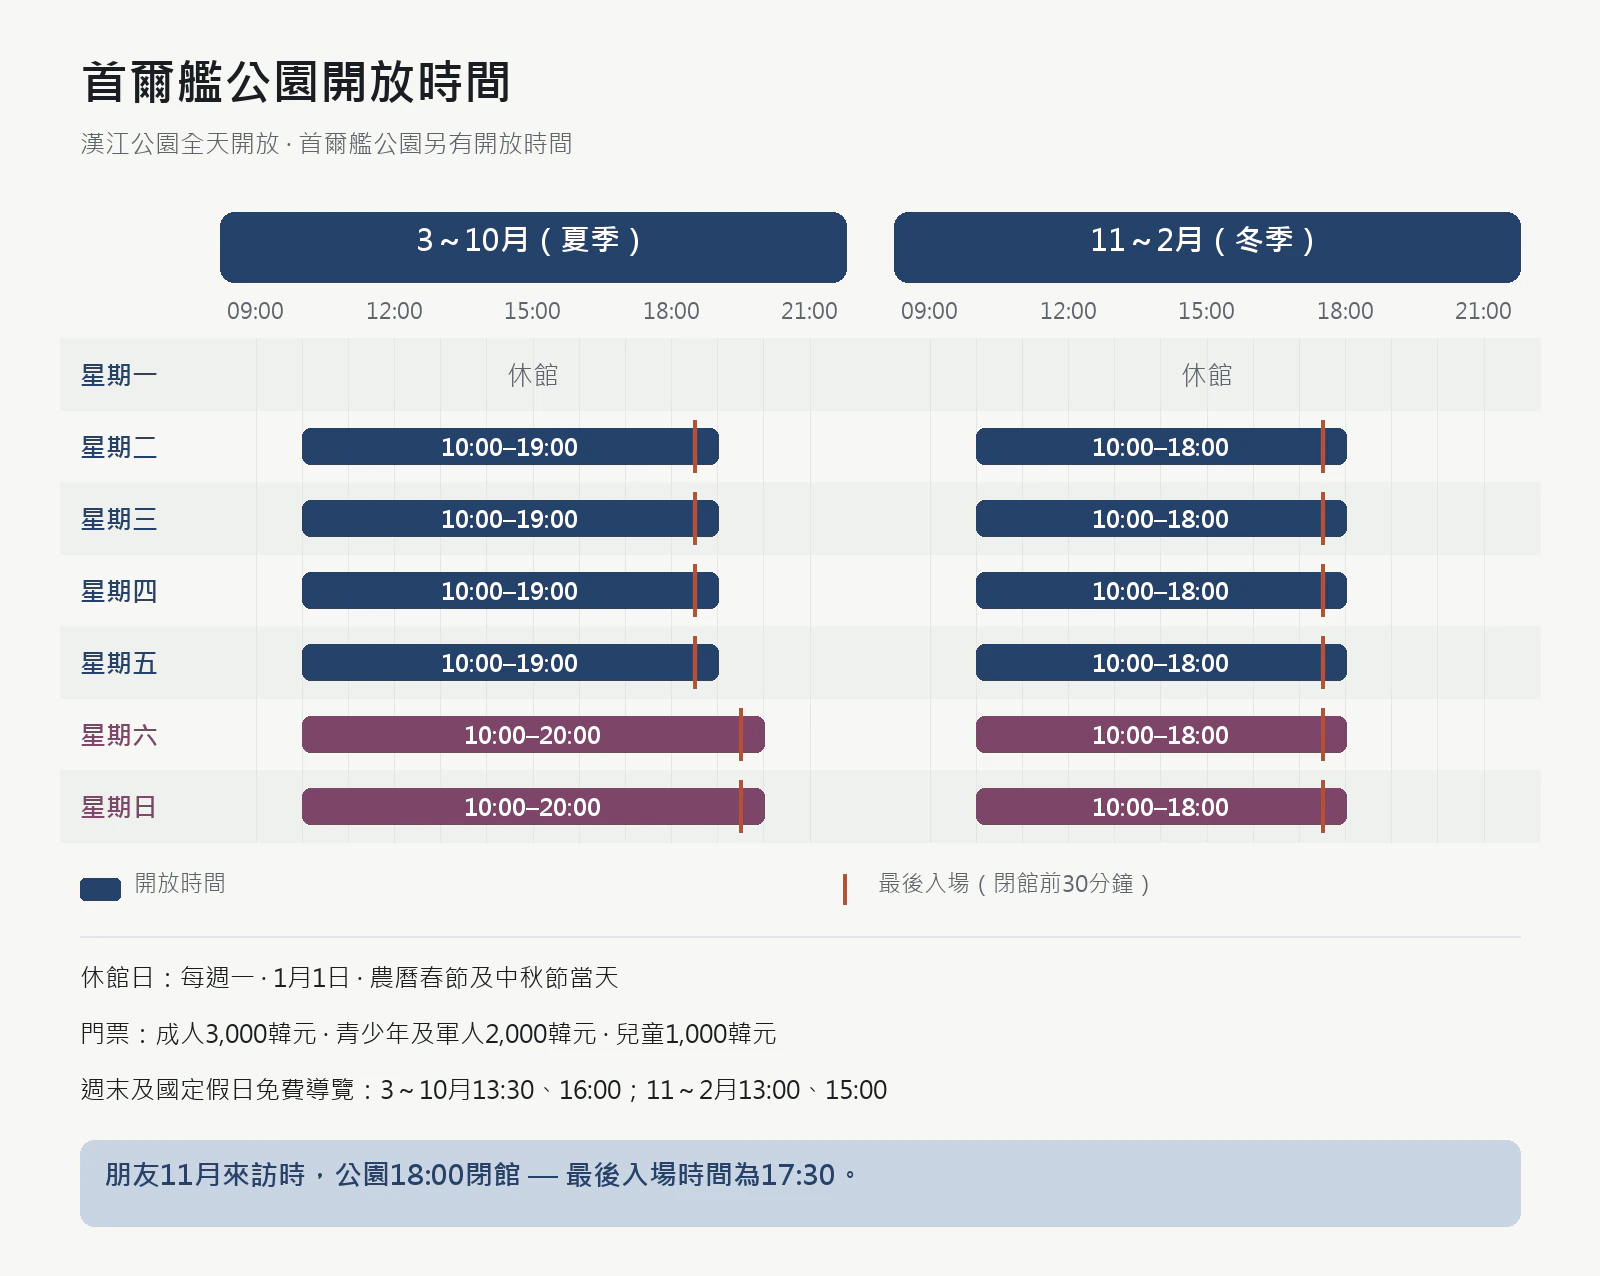
Task: Select the 星期三 row label
Action: (x=119, y=519)
